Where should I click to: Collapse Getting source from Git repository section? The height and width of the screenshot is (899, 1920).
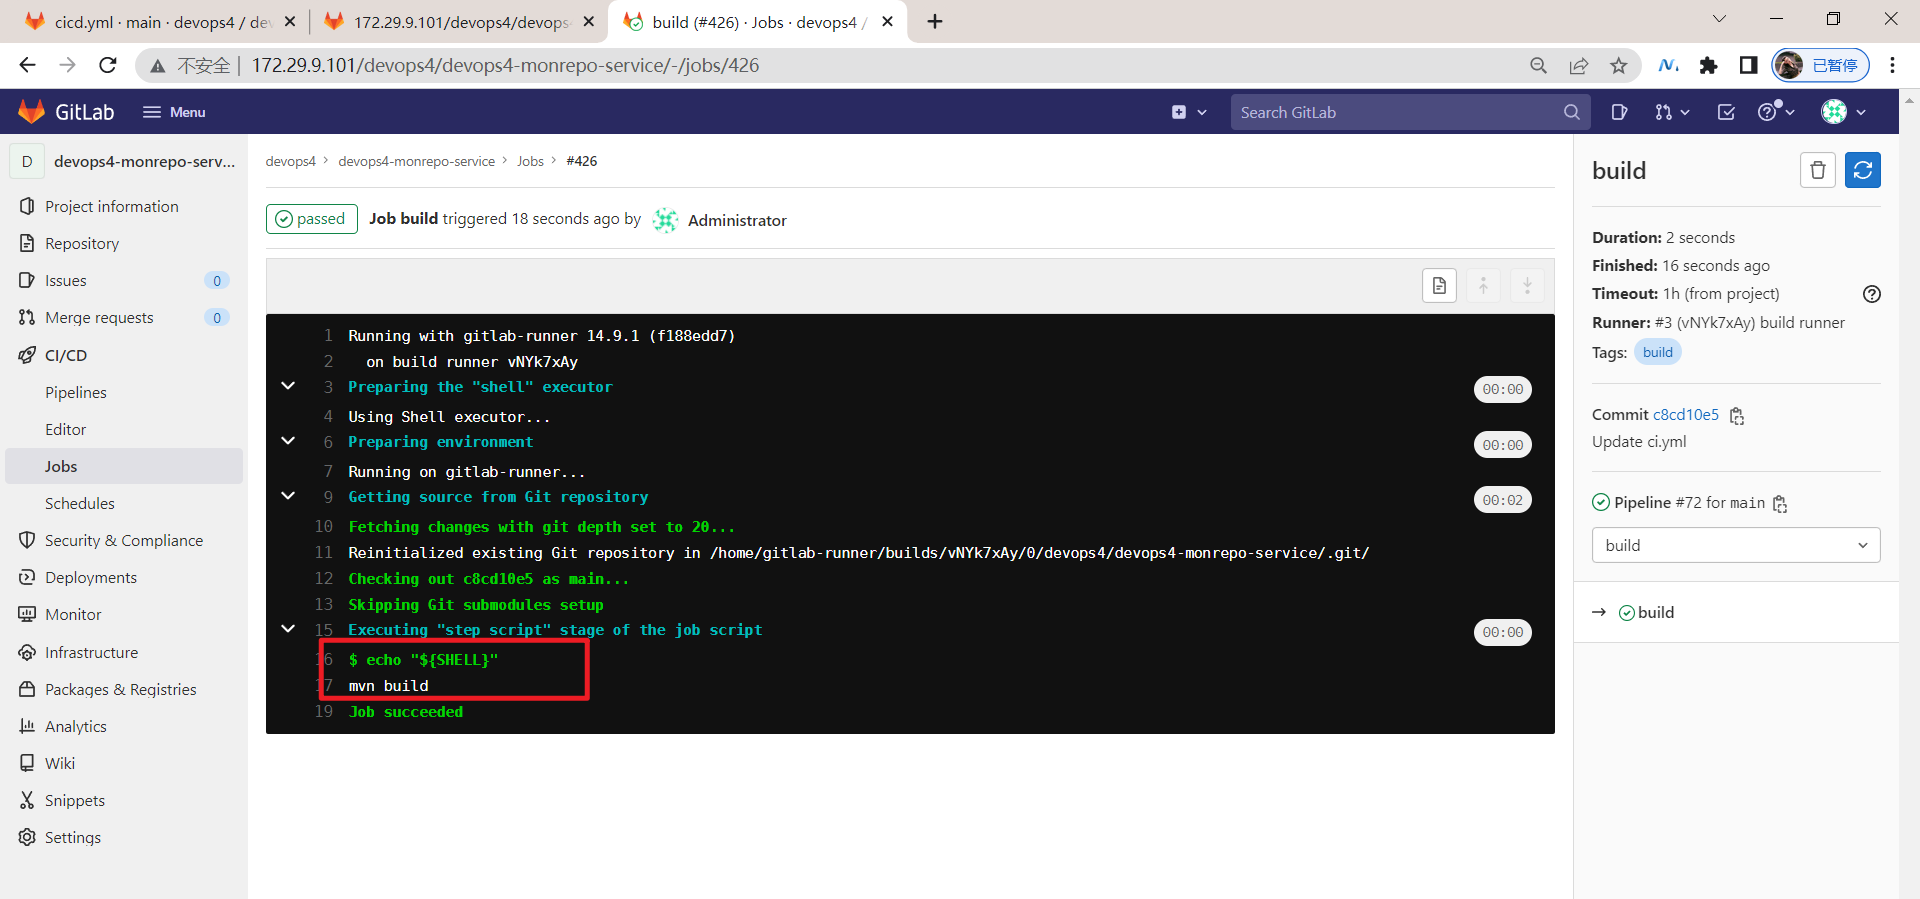288,496
